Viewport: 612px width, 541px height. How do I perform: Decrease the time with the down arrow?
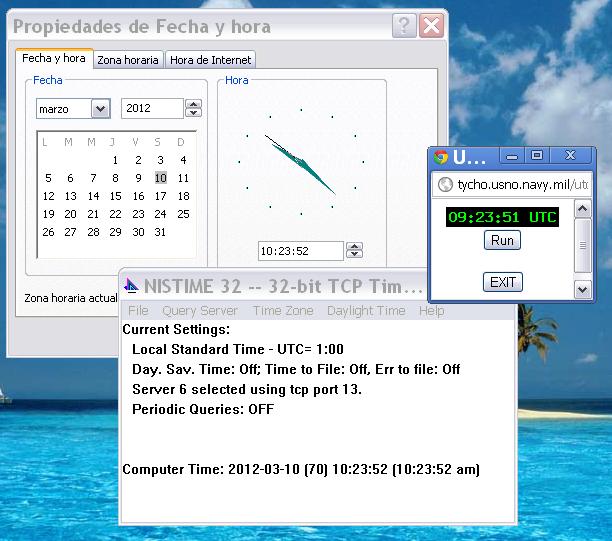click(353, 255)
